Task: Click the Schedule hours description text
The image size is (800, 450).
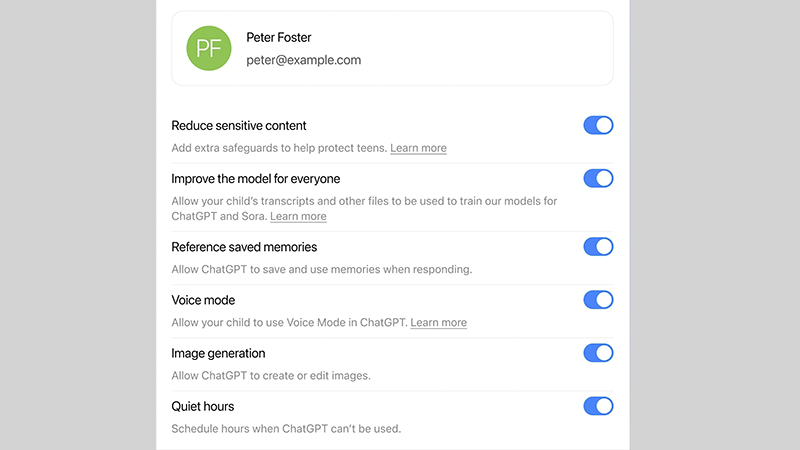Action: pos(286,428)
